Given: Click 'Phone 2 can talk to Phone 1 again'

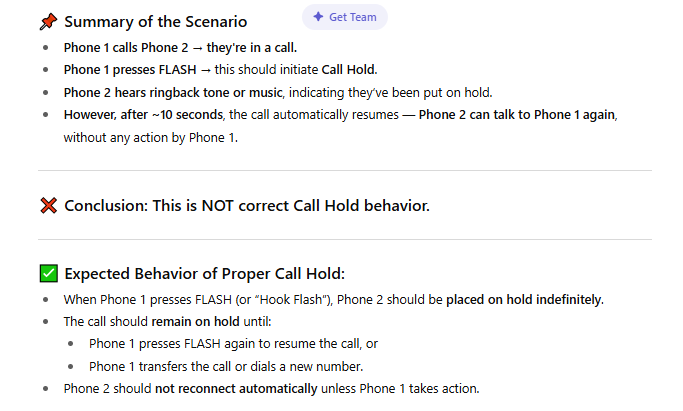Looking at the screenshot, I should pyautogui.click(x=518, y=115).
